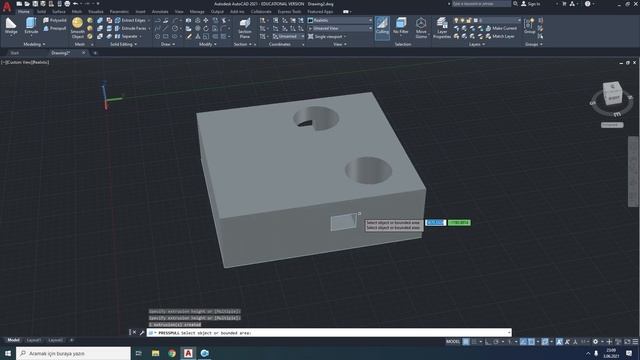Image resolution: width=640 pixels, height=360 pixels.
Task: Open the Surface ribbon tab
Action: coord(59,12)
